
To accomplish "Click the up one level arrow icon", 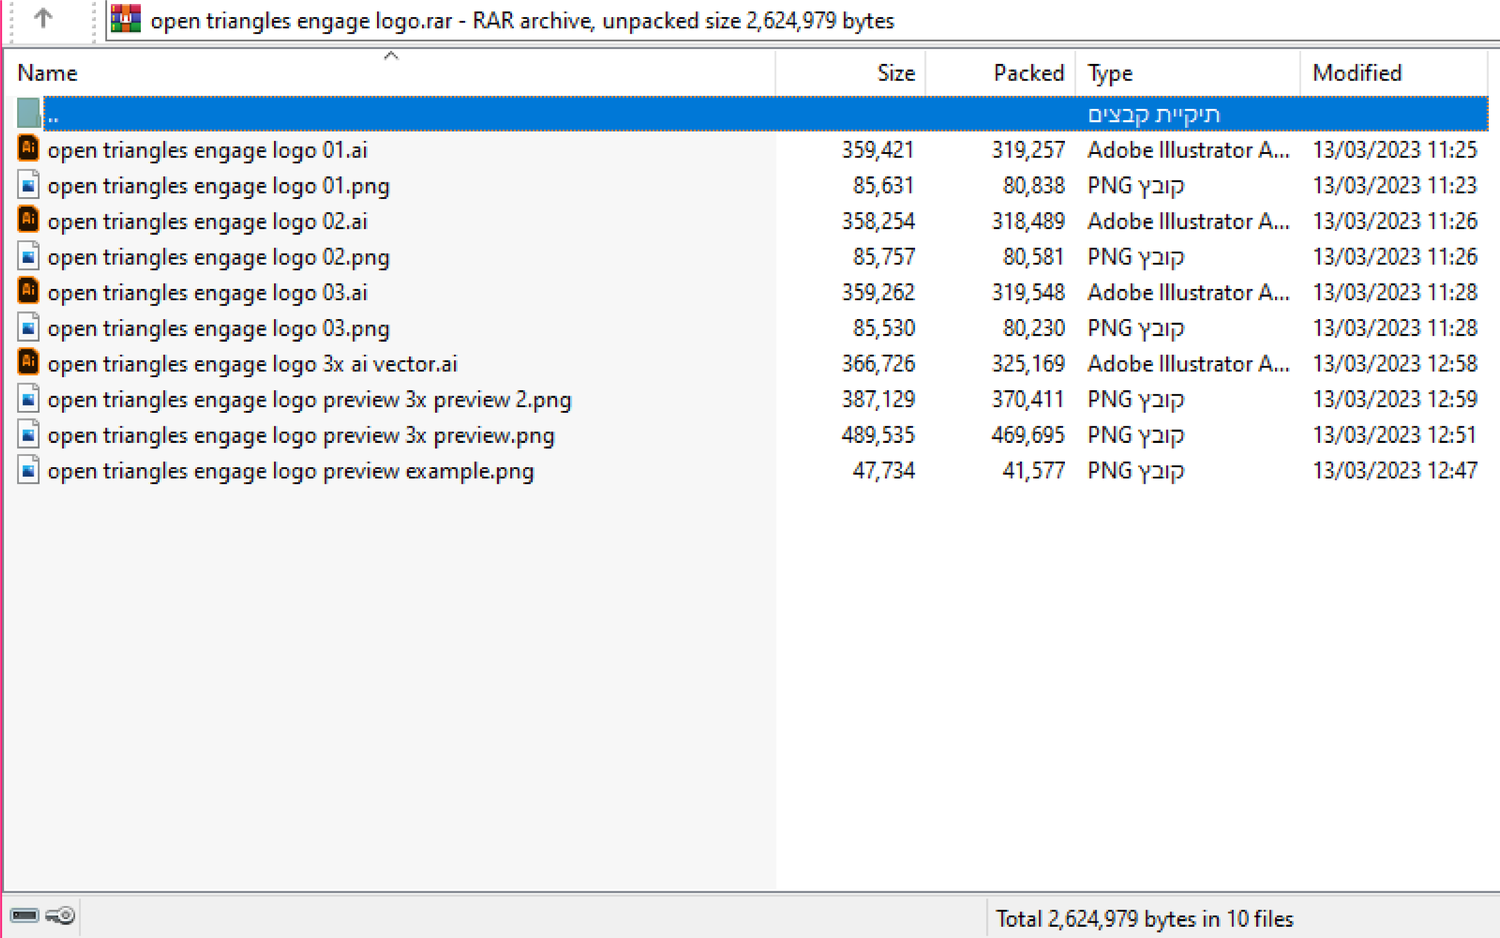I will click(42, 18).
